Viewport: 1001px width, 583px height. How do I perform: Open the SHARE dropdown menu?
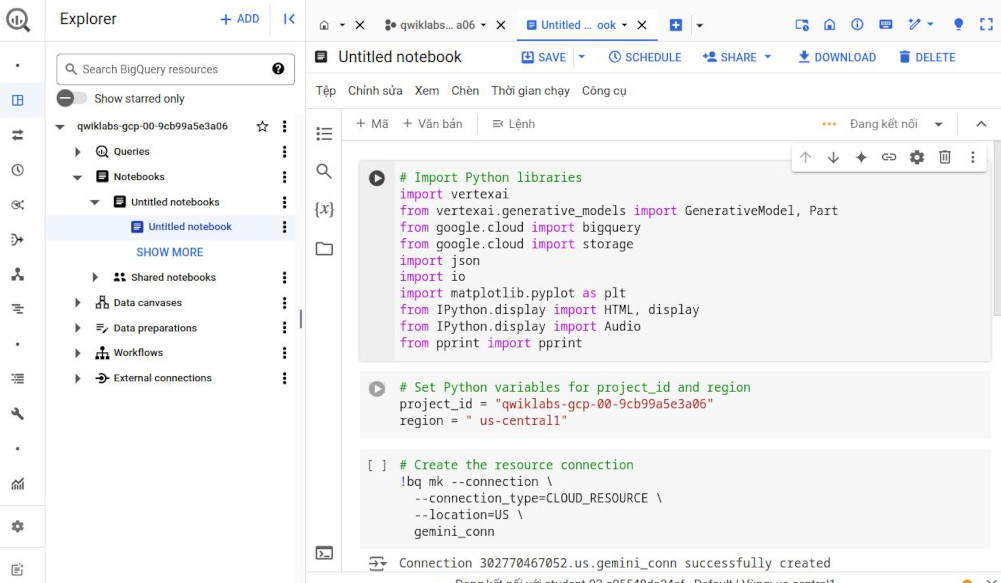pyautogui.click(x=737, y=57)
